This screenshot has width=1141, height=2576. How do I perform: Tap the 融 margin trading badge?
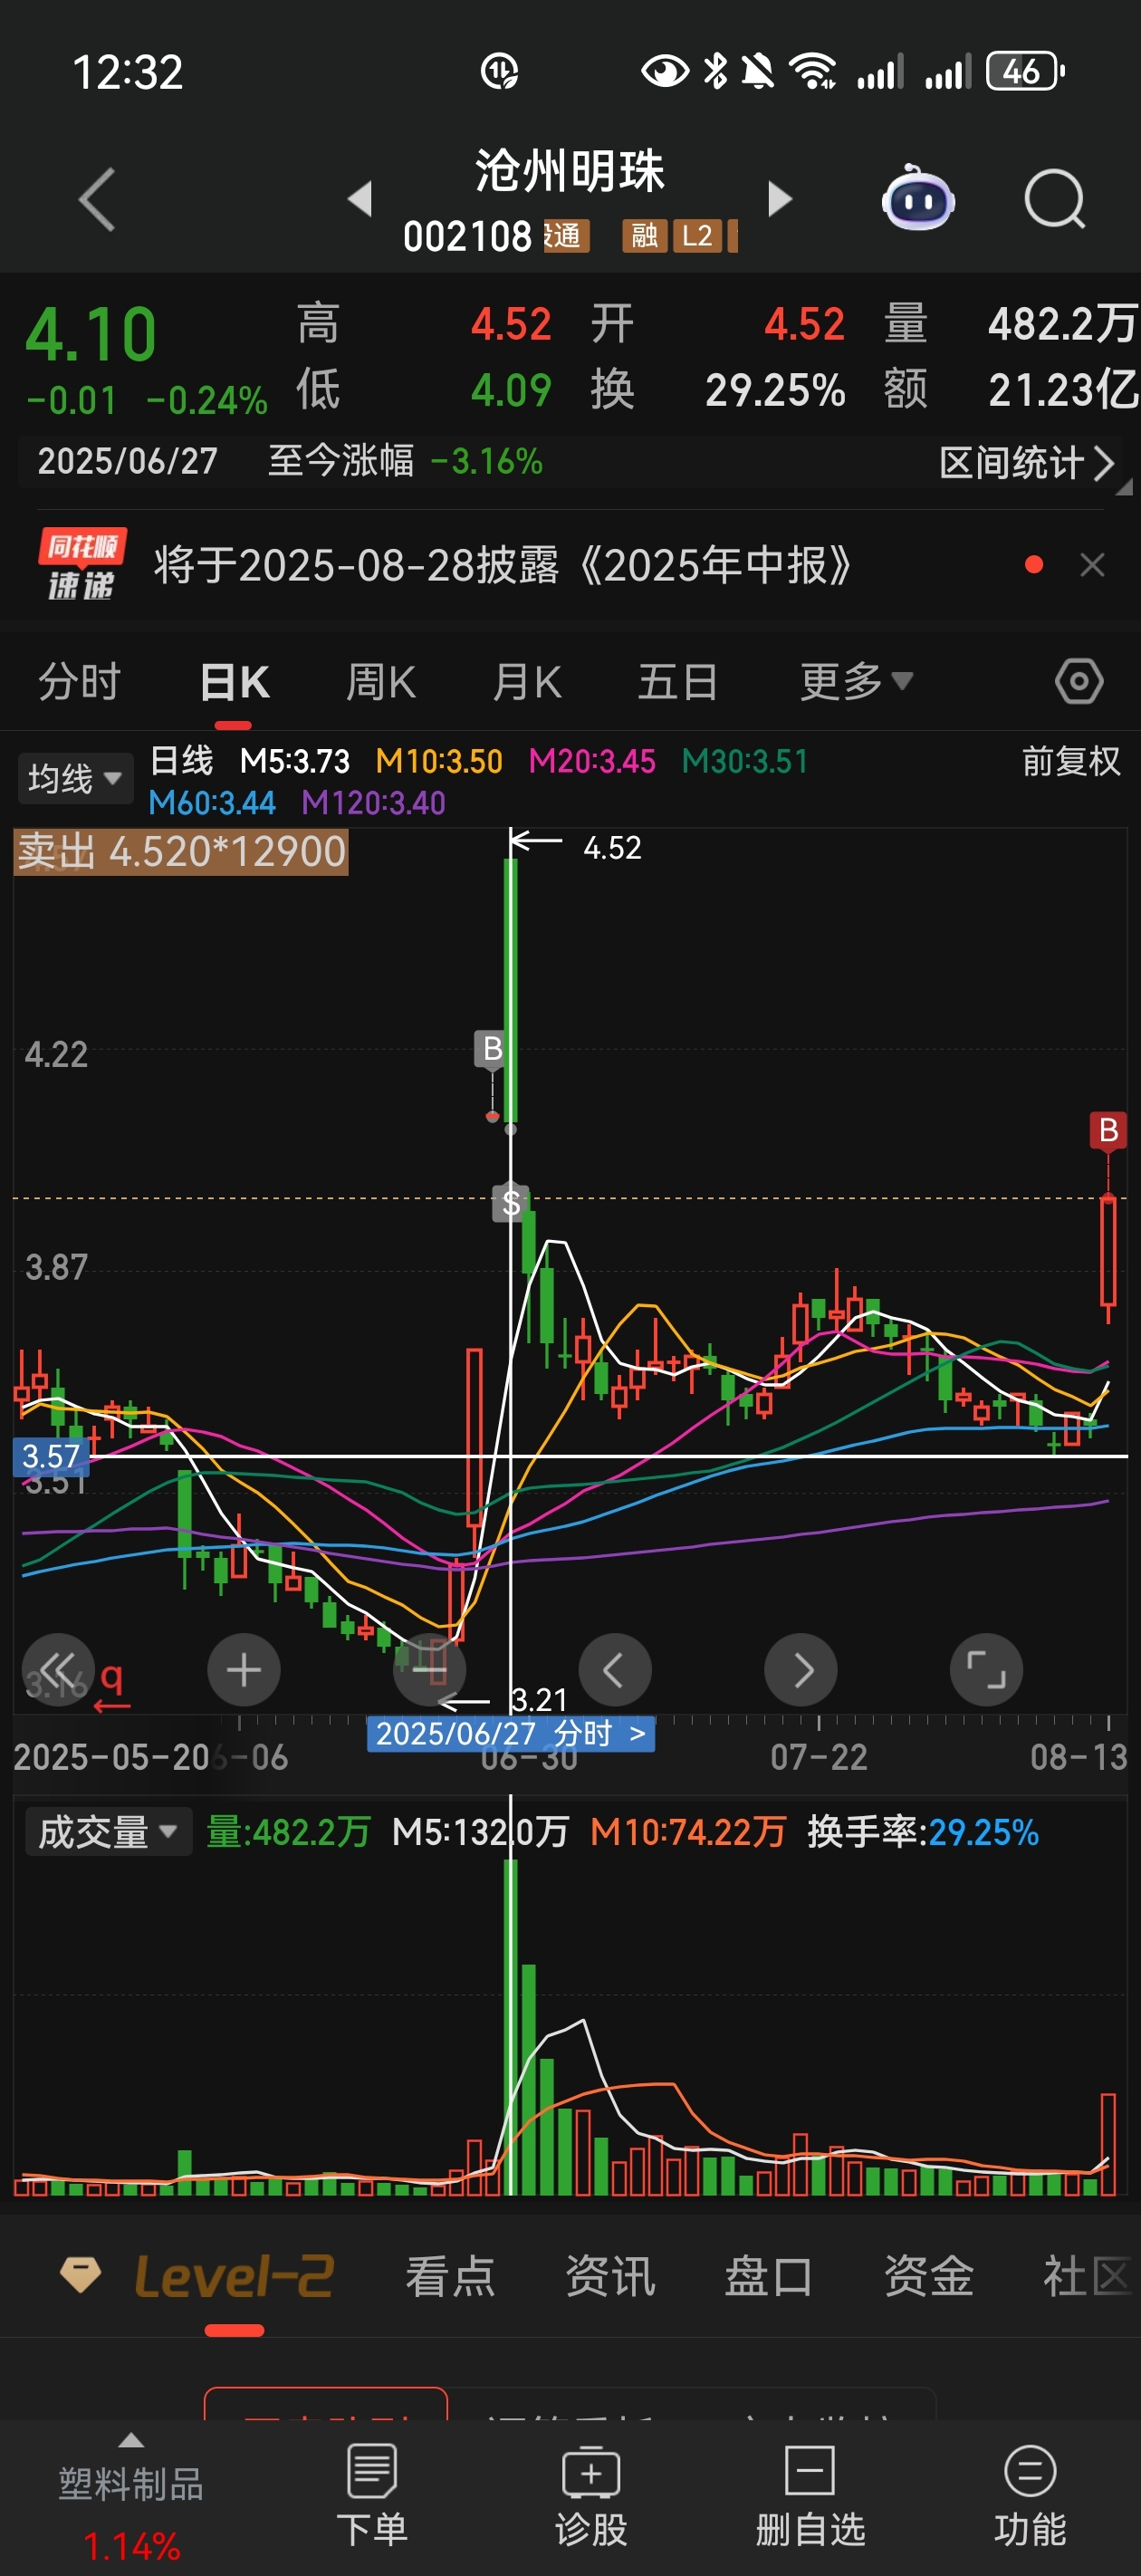(x=644, y=236)
